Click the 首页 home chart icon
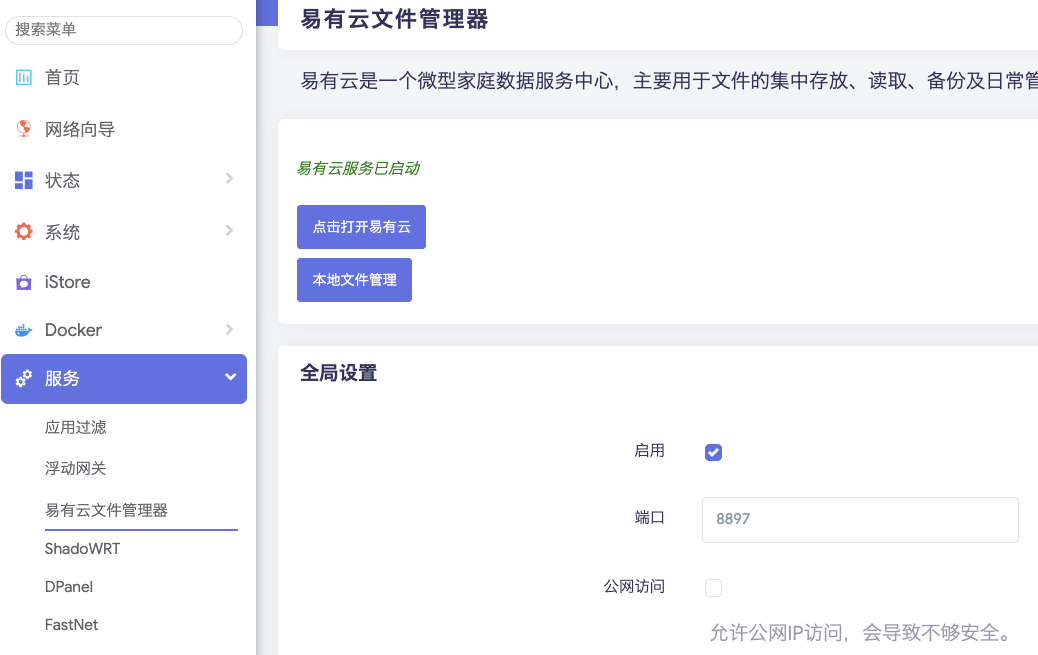1038x655 pixels. 24,78
